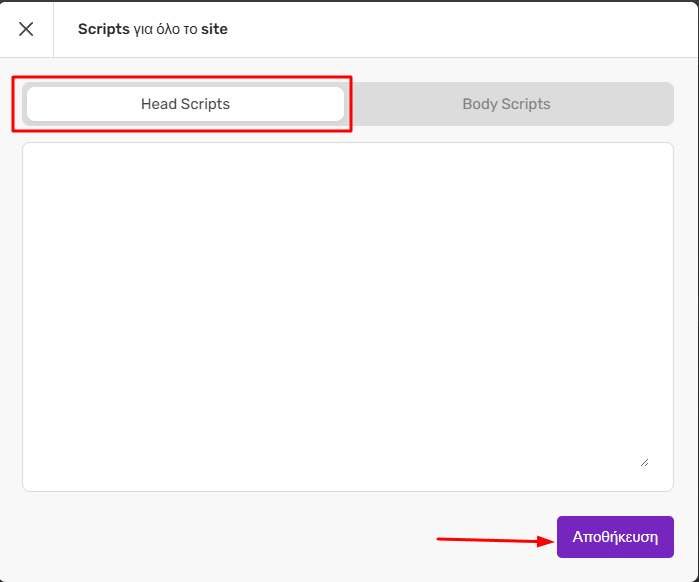Image resolution: width=699 pixels, height=582 pixels.
Task: Choose Body Scripts in the segmented control
Action: (506, 104)
